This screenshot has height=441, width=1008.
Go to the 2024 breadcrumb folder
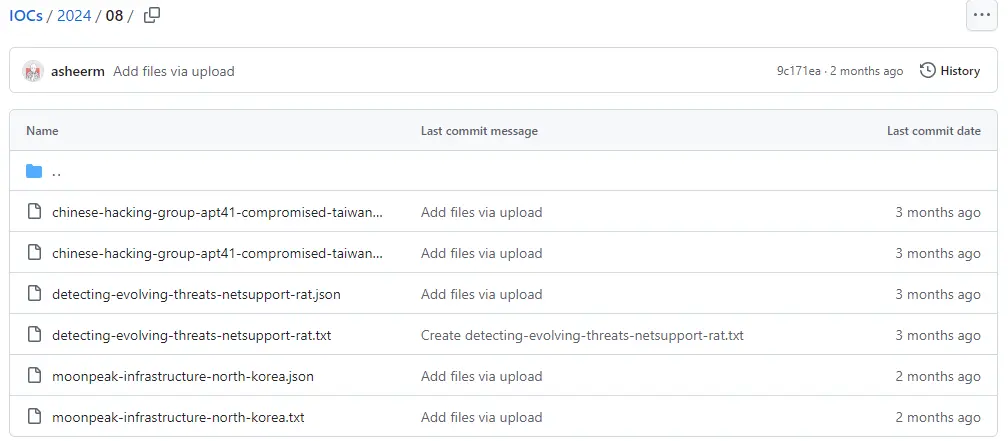[x=74, y=16]
